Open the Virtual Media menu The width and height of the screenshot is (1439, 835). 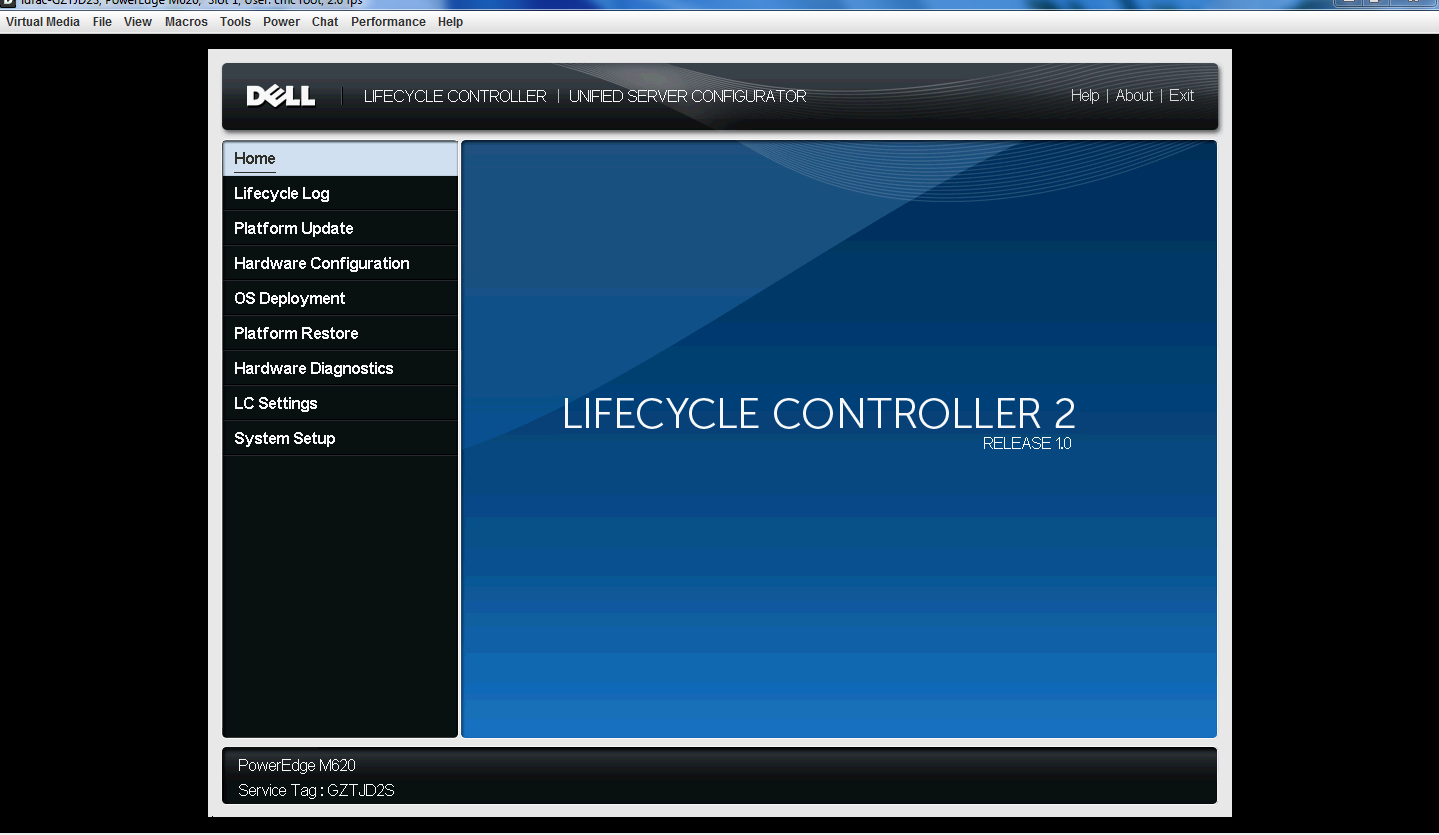click(43, 22)
